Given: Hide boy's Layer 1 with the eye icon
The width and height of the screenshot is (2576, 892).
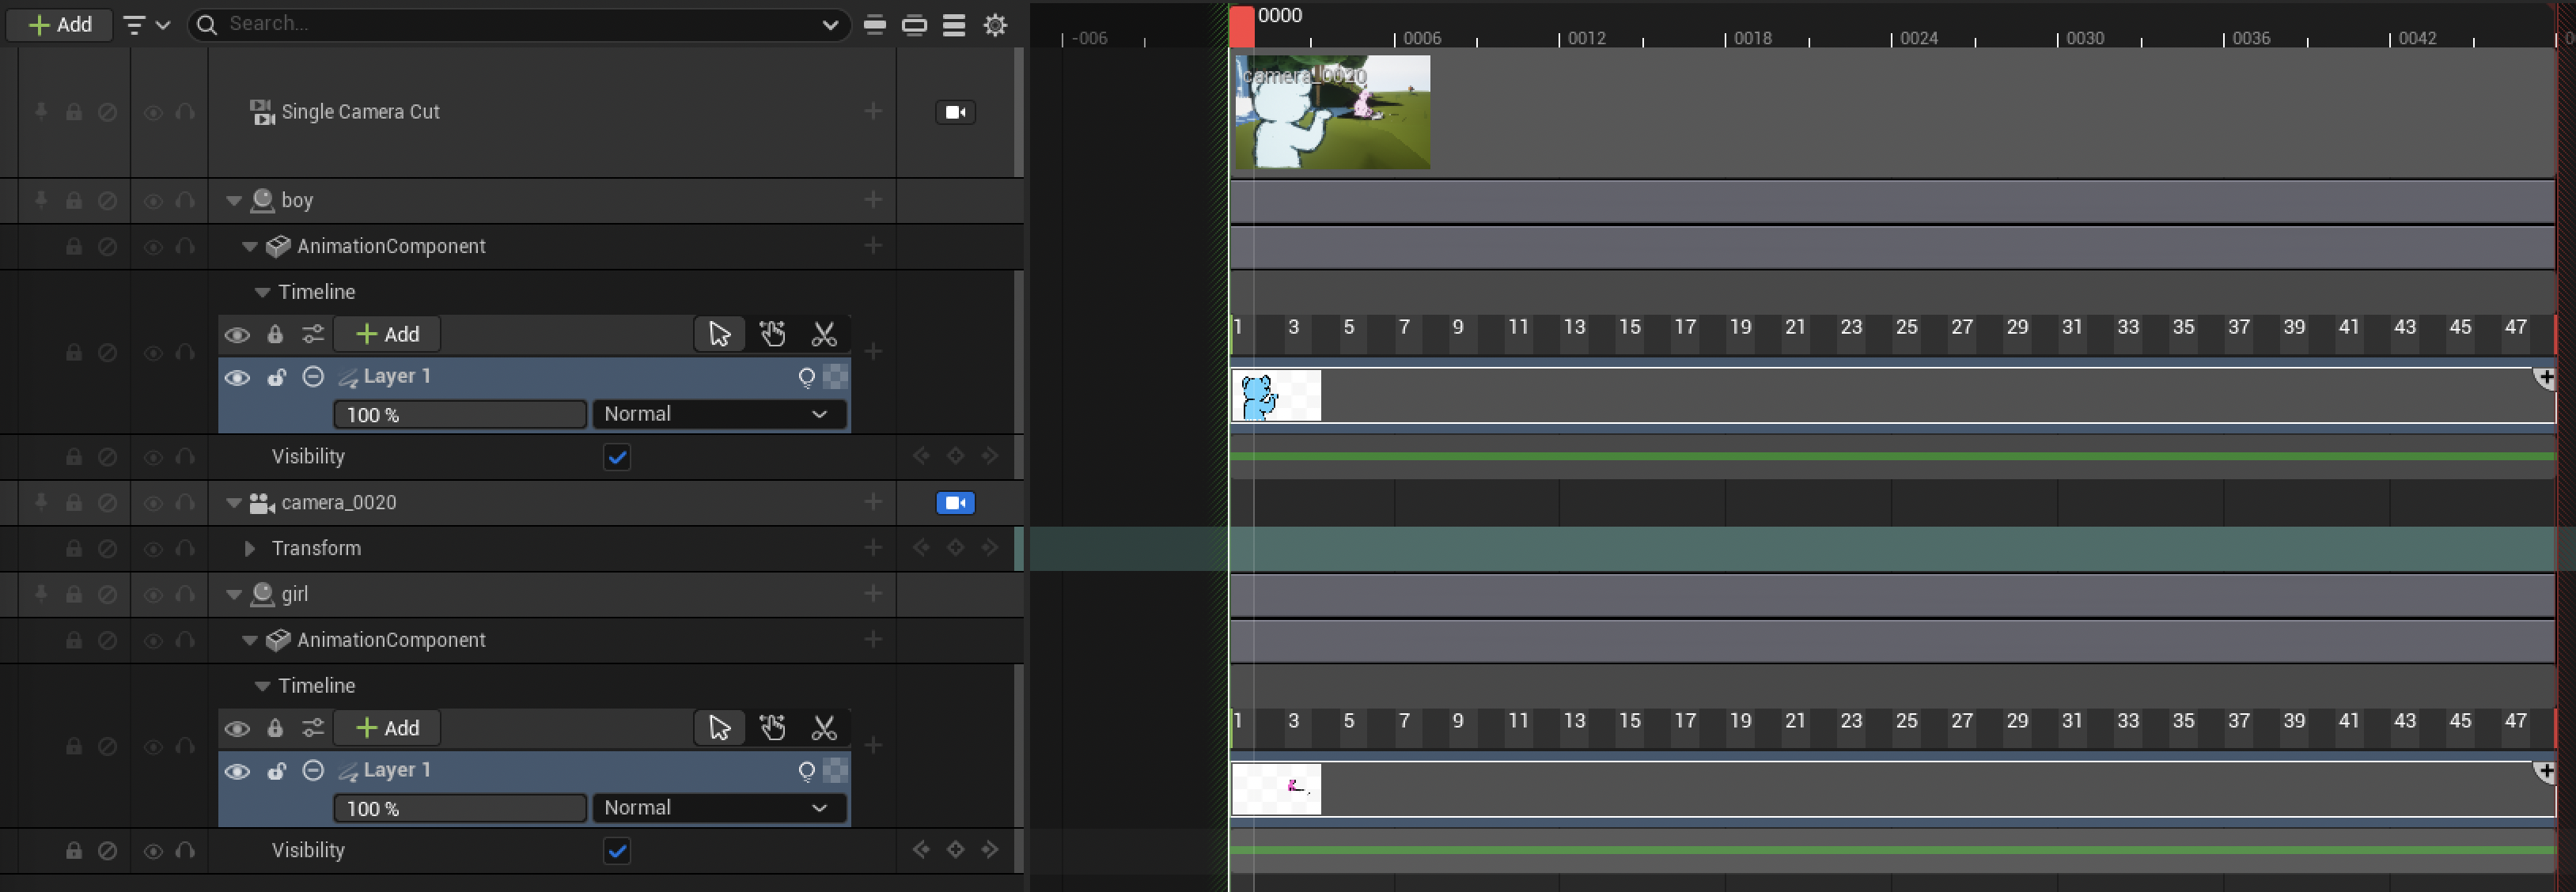Looking at the screenshot, I should [x=237, y=378].
